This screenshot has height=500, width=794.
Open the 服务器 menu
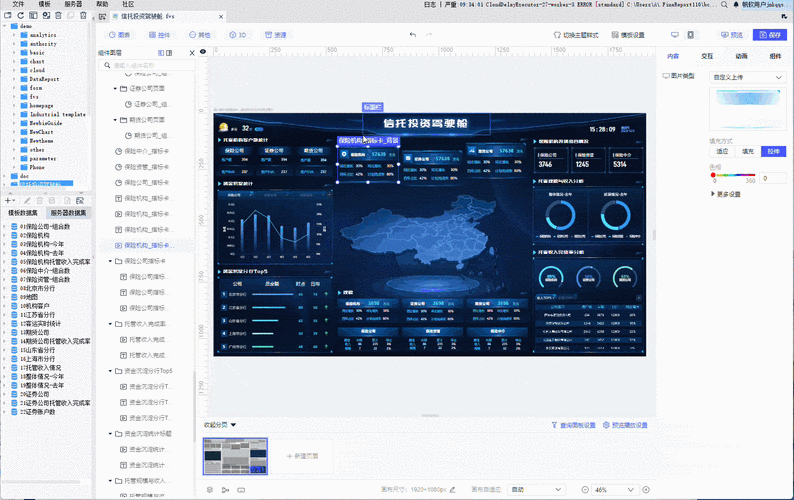pos(73,4)
